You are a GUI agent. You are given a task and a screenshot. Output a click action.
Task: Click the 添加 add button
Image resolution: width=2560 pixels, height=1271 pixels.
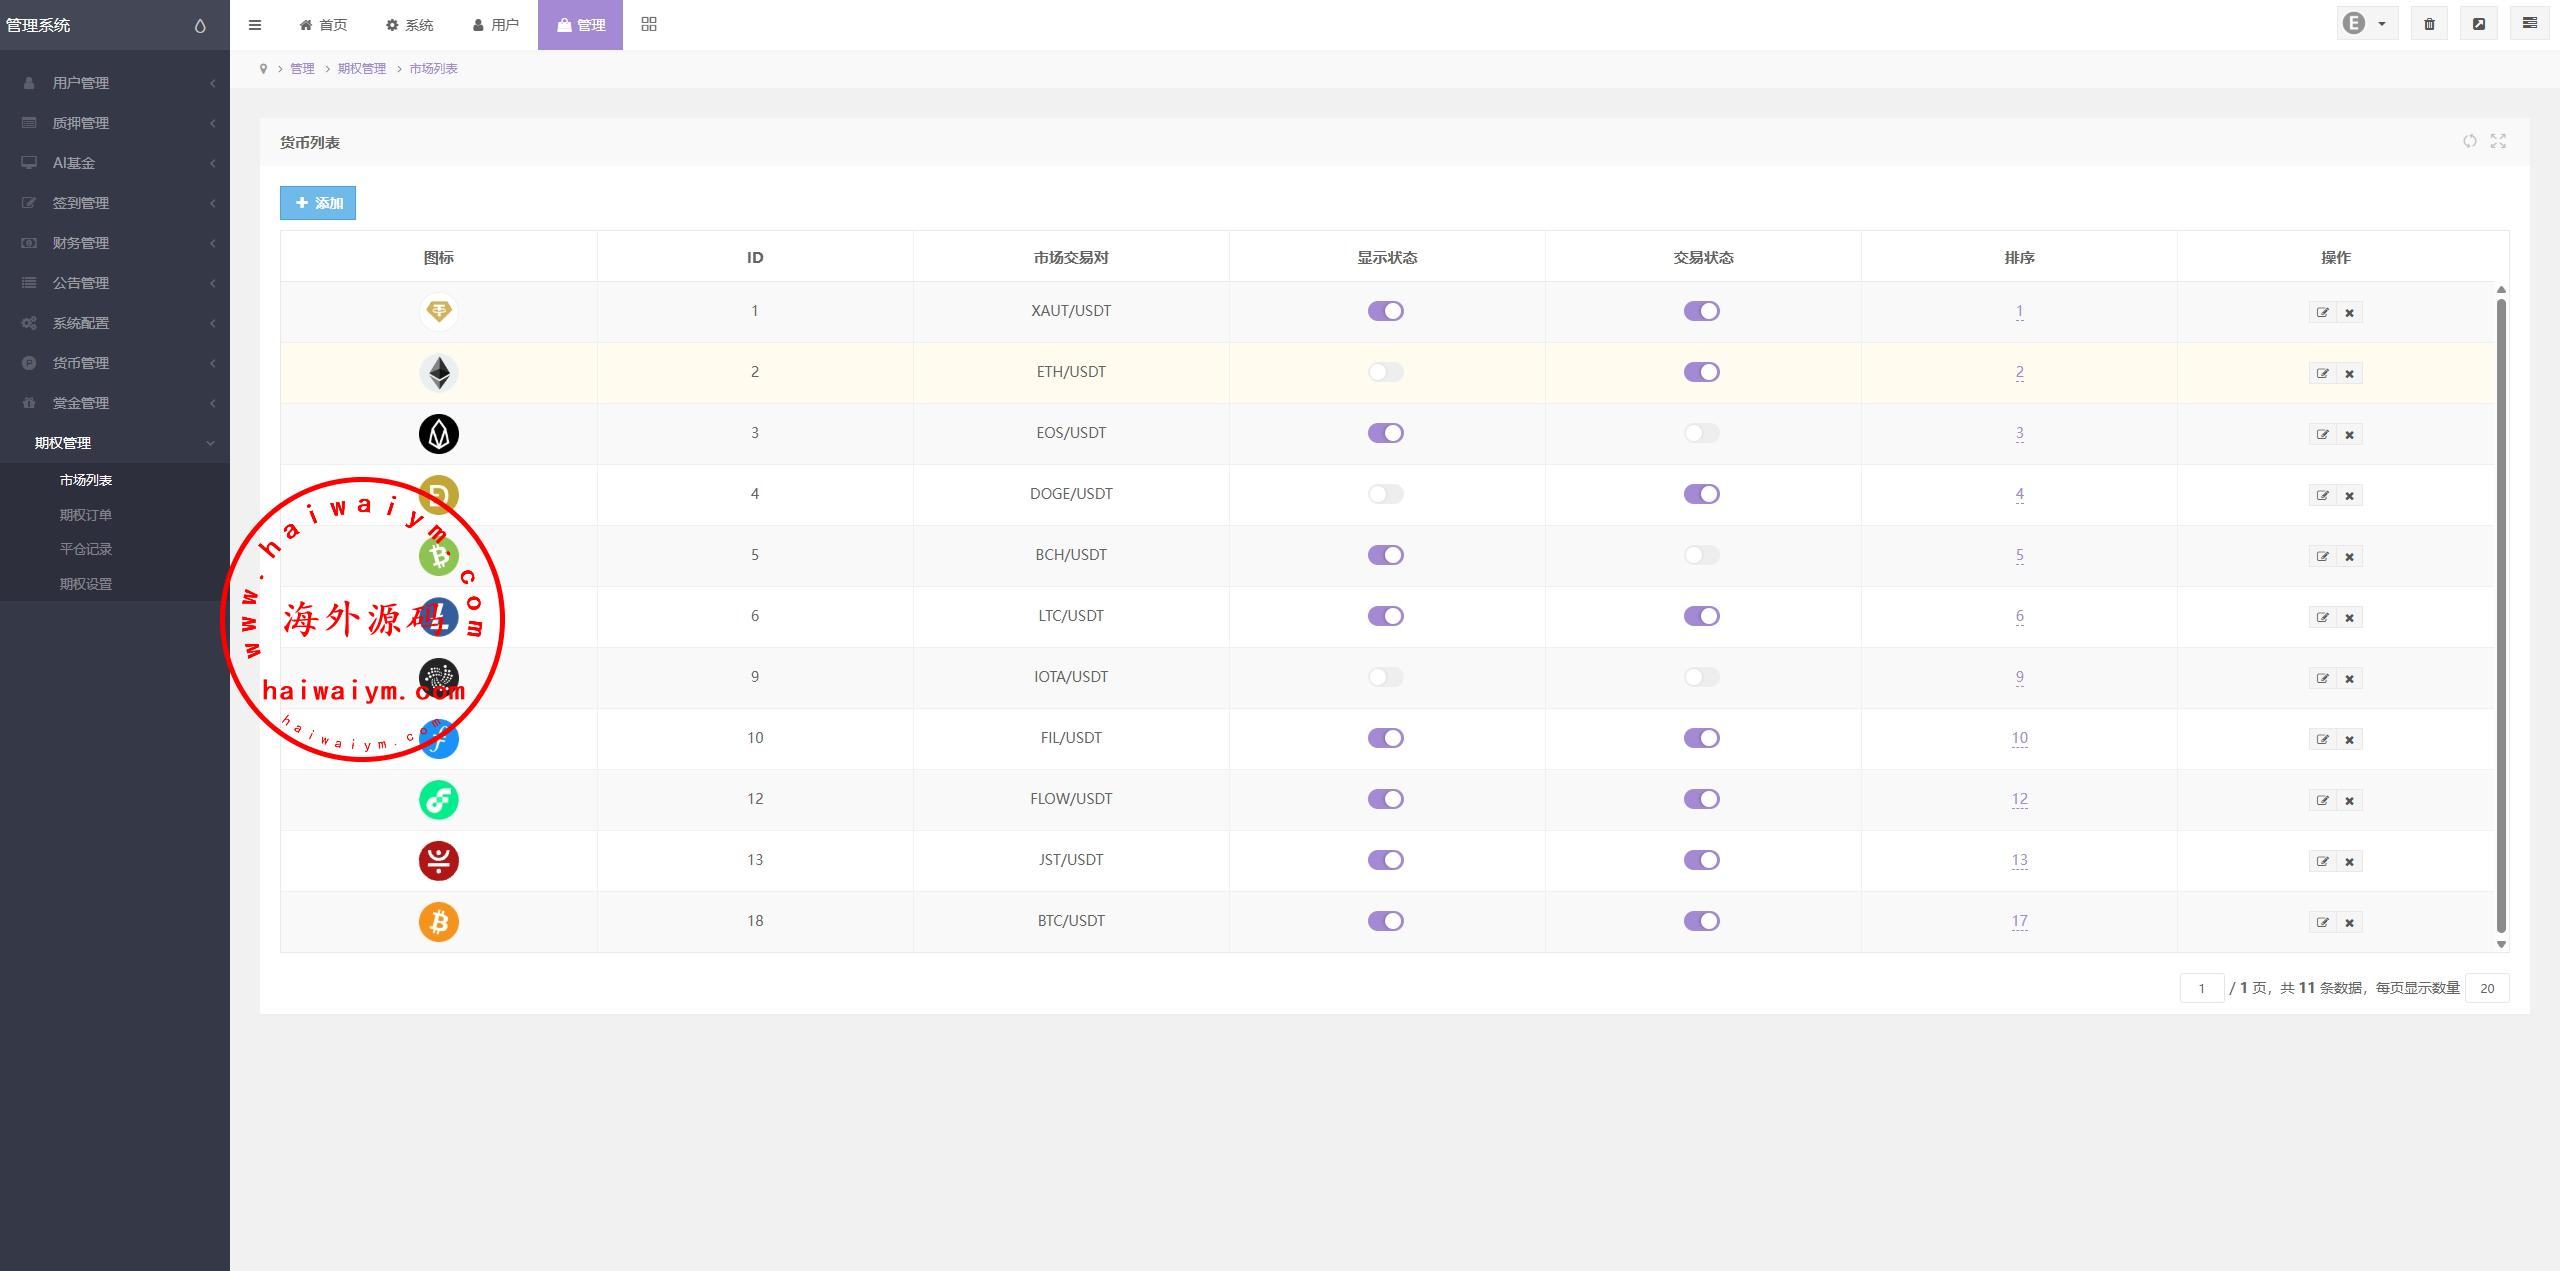pyautogui.click(x=318, y=203)
